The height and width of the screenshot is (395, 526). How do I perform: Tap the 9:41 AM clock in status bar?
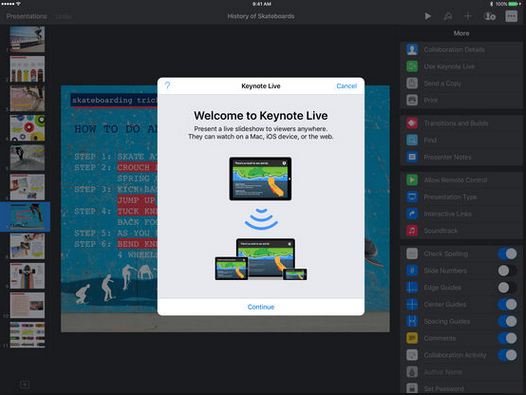pos(262,4)
